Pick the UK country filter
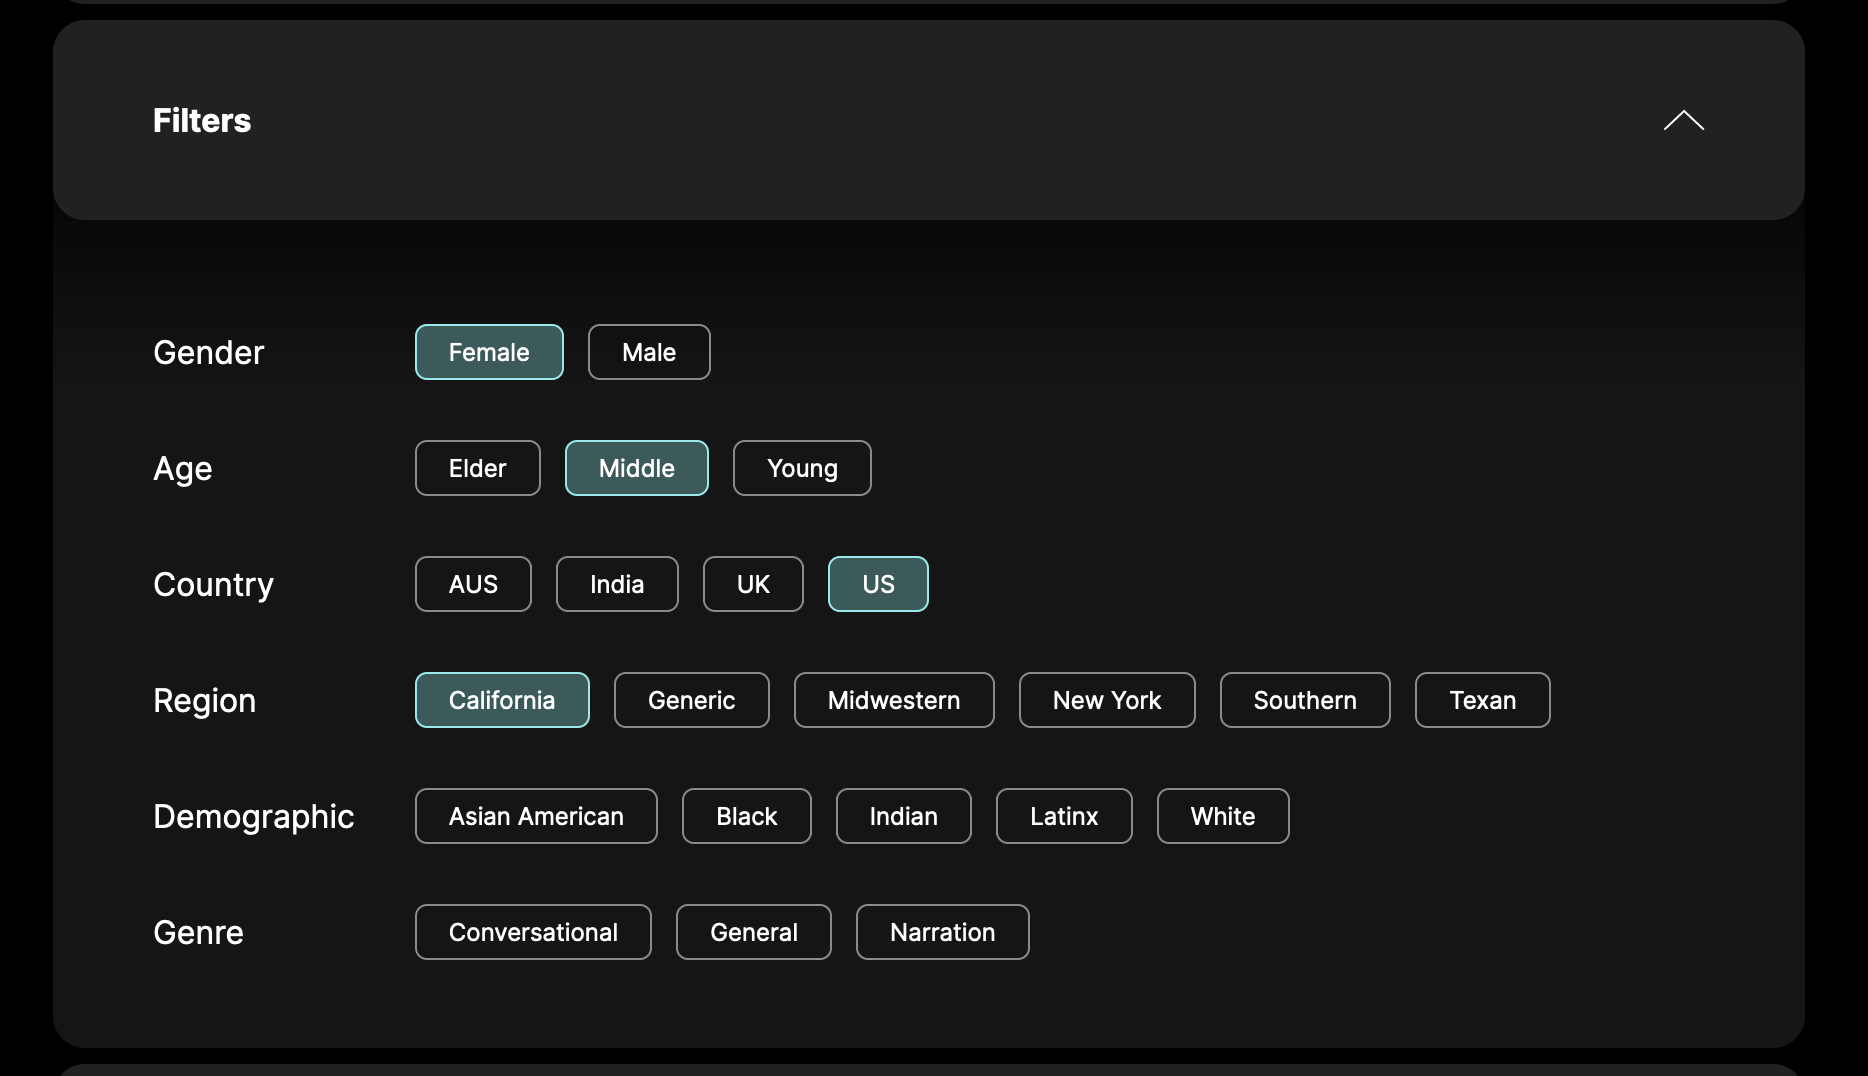1868x1076 pixels. point(753,584)
